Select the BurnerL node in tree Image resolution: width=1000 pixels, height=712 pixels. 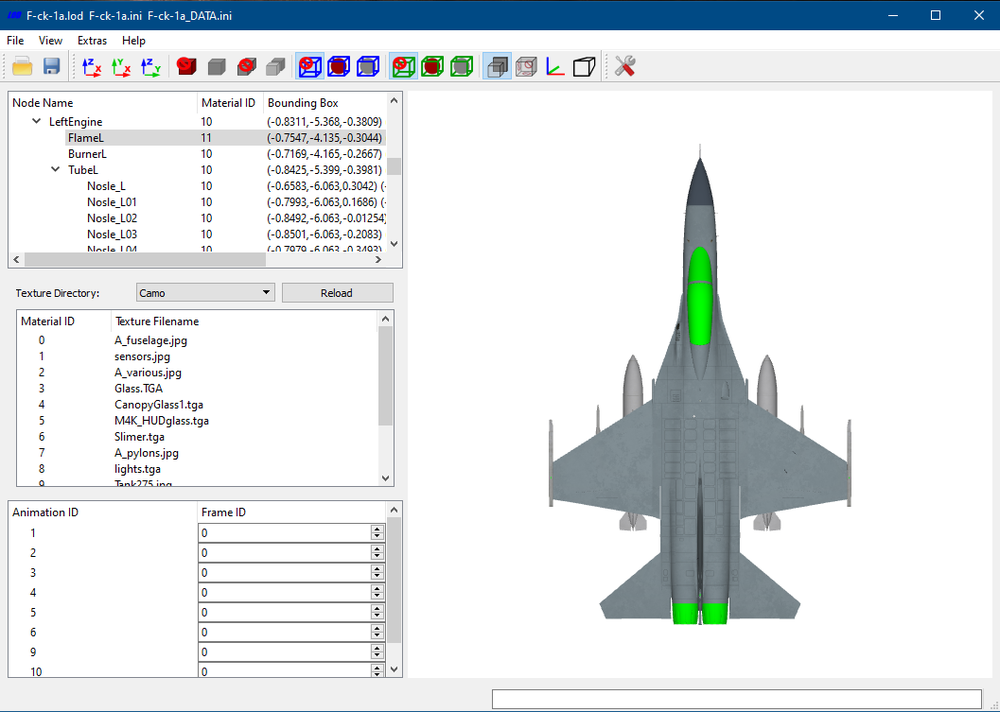(x=87, y=154)
